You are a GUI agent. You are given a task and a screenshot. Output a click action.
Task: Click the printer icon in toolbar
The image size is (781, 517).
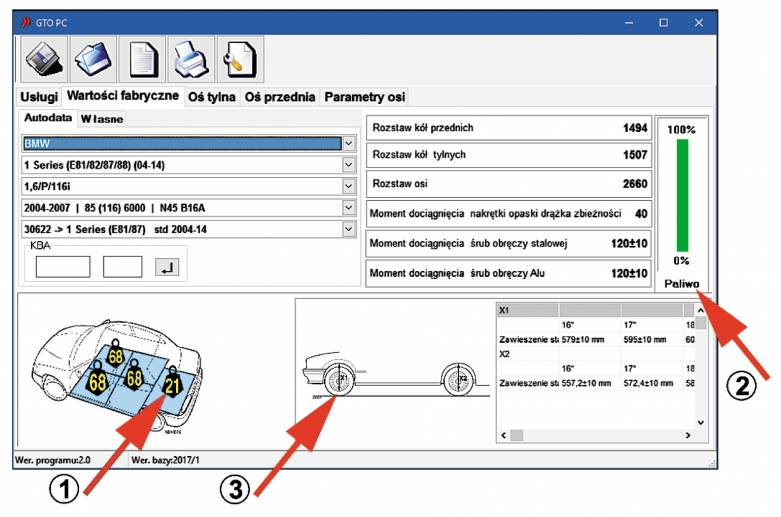pos(191,59)
